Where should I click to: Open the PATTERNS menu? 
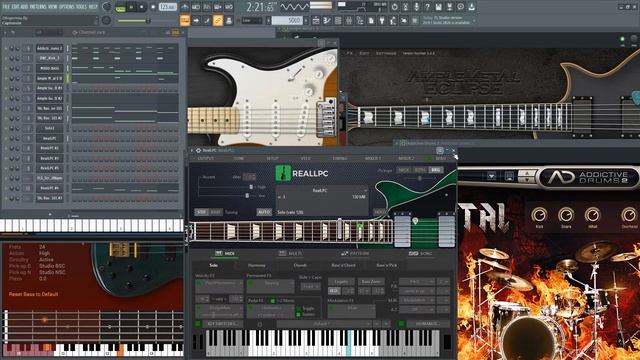(x=38, y=7)
